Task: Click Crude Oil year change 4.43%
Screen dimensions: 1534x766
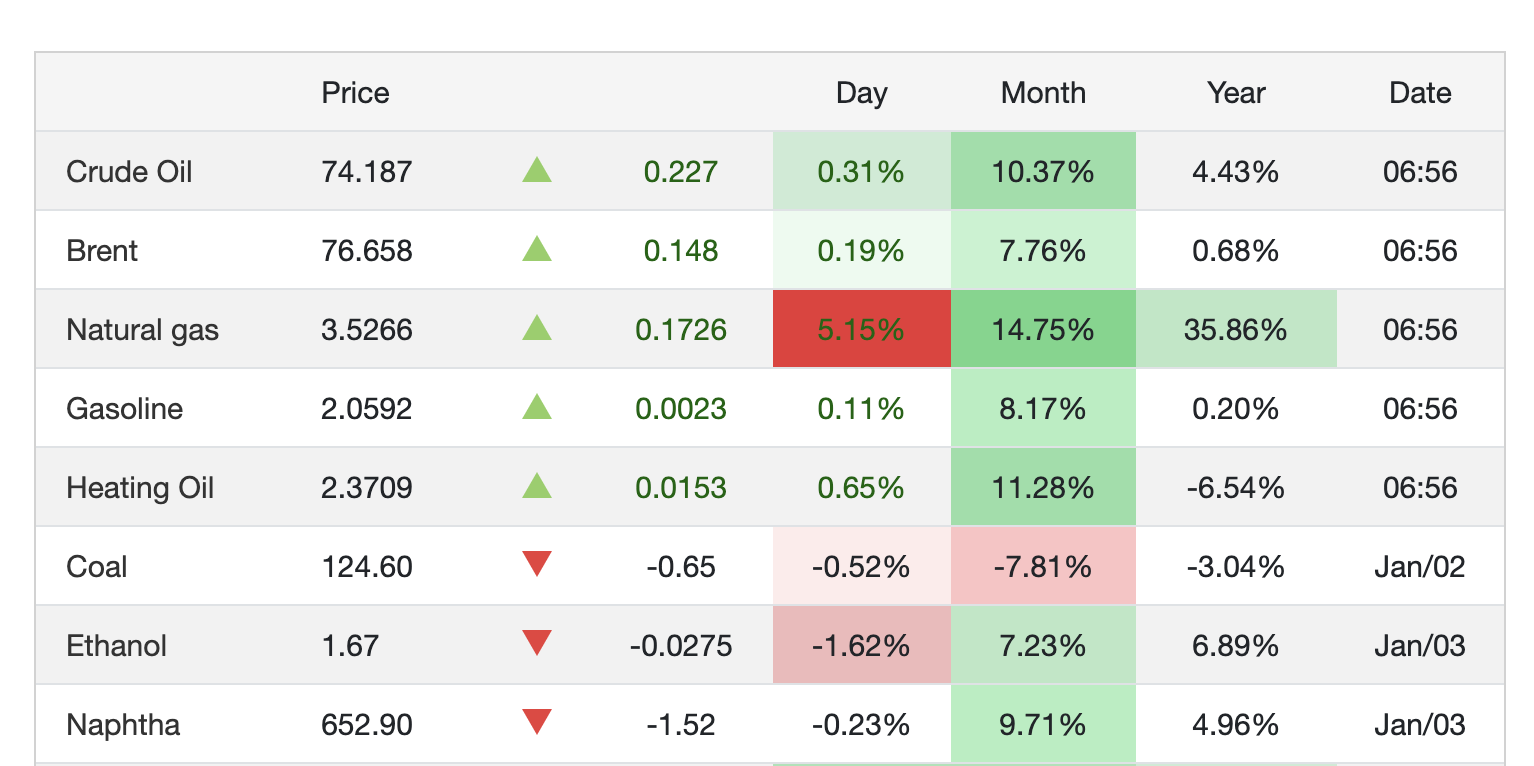Action: [1236, 172]
